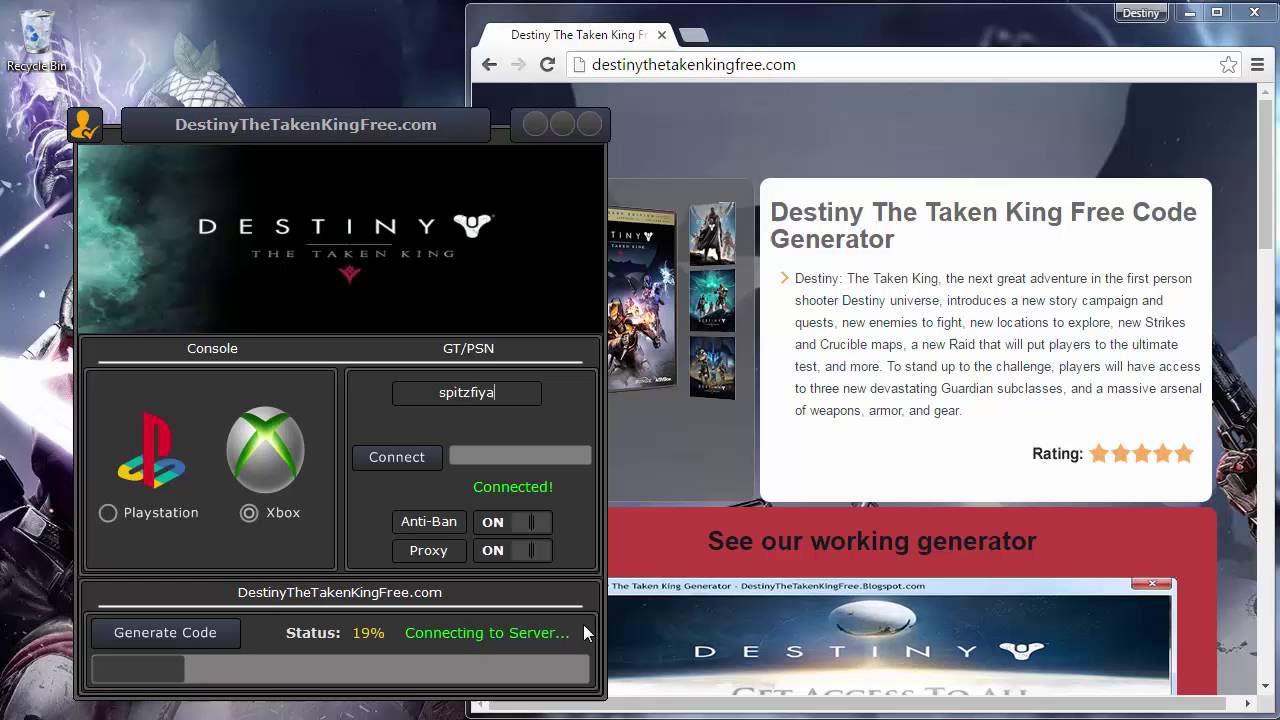Click the scrollbar up arrow in Chrome
1280x720 pixels.
coord(1266,92)
